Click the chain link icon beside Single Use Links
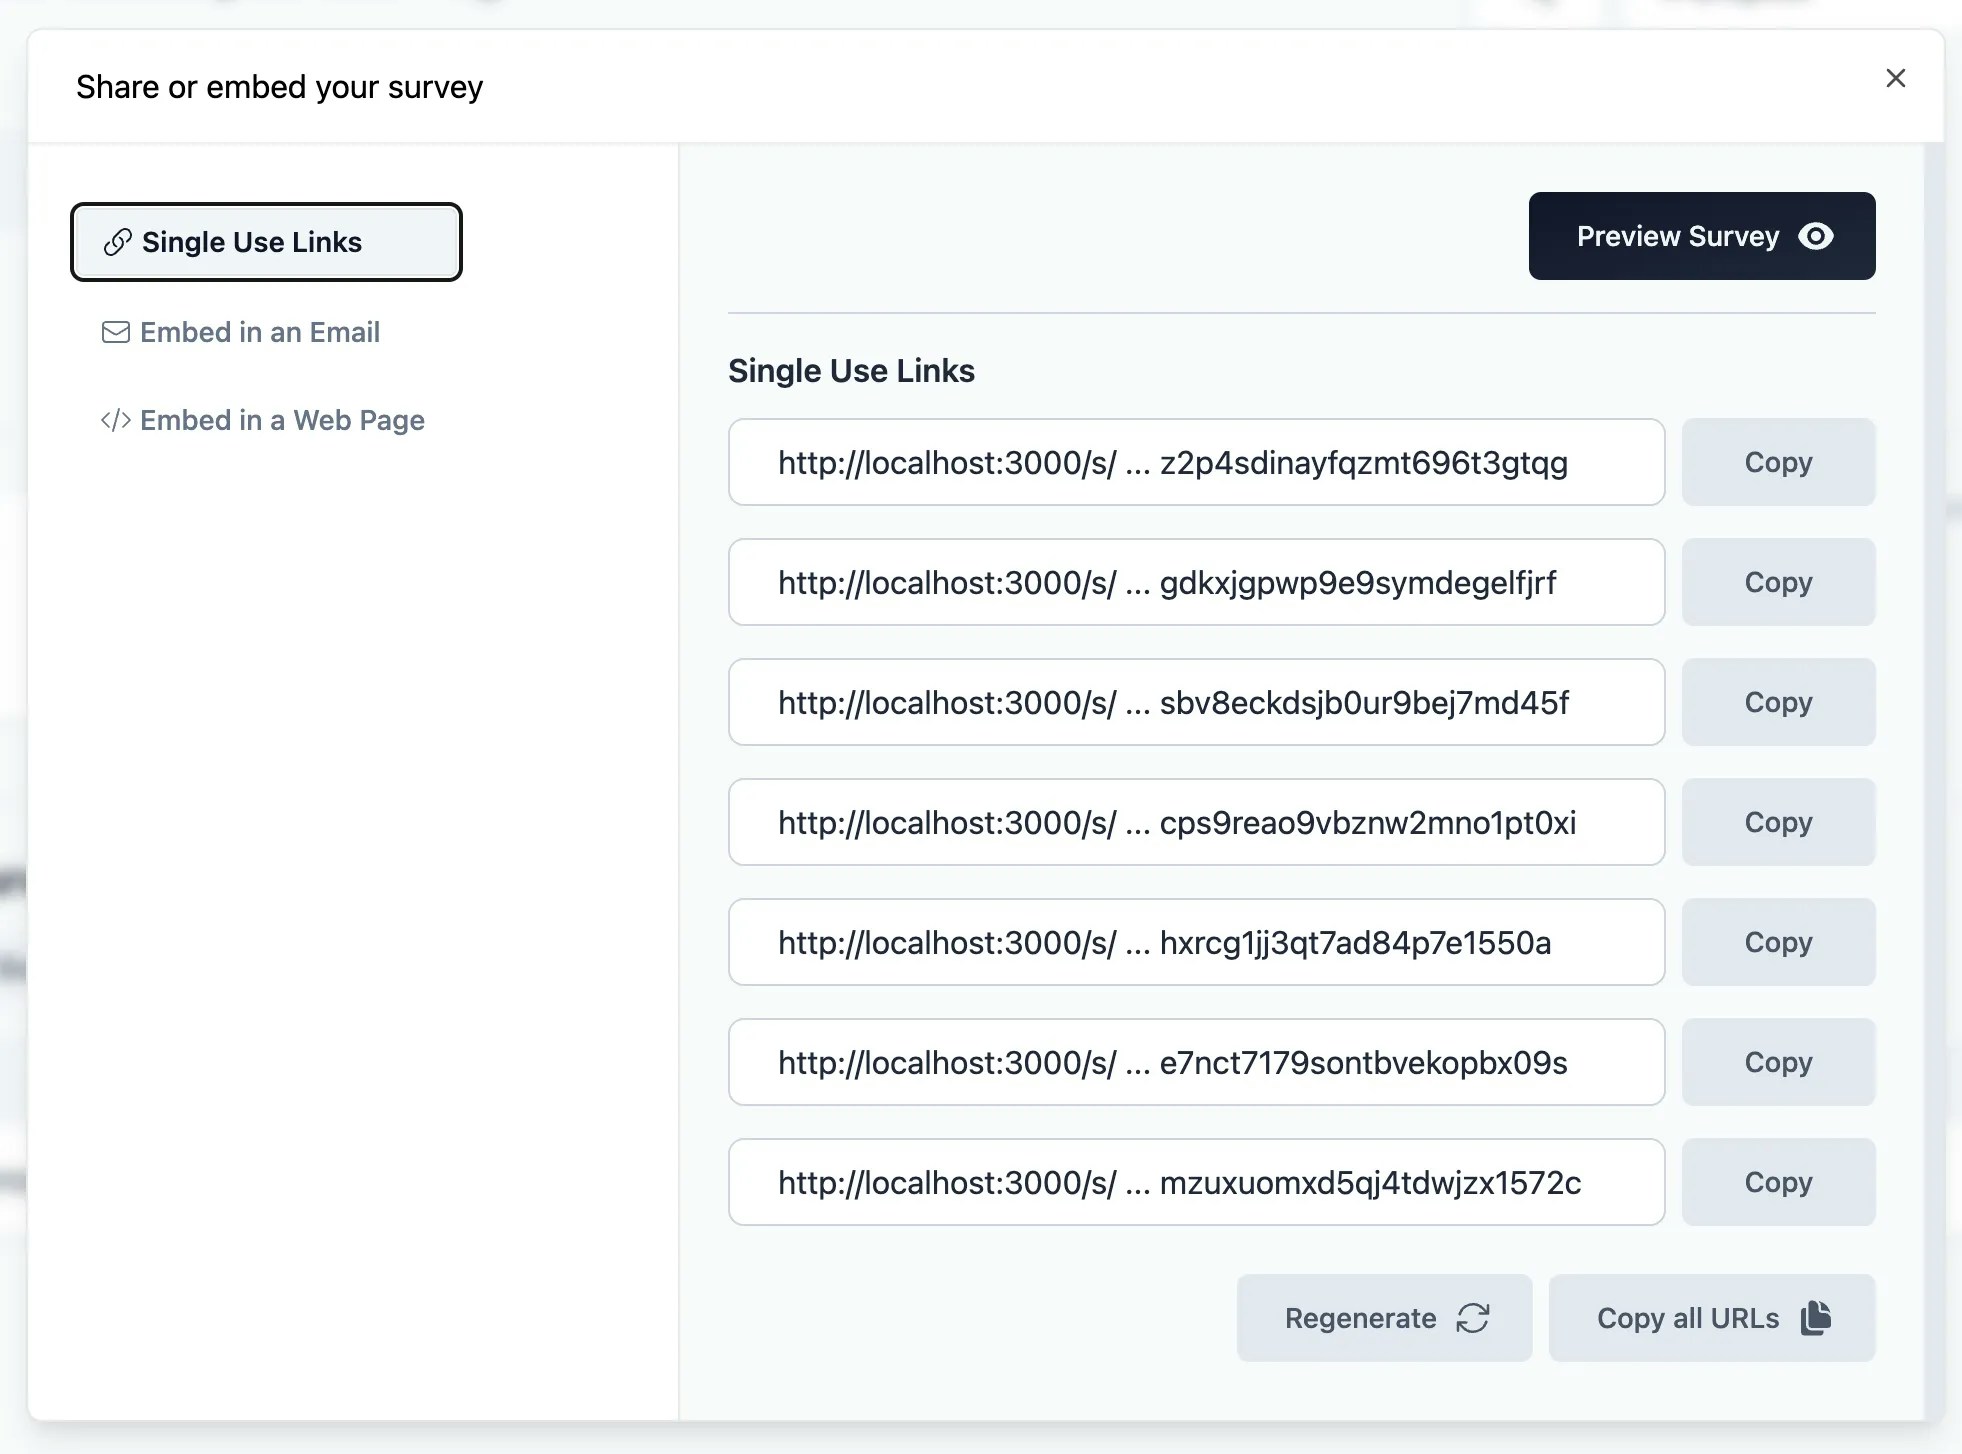 point(117,241)
